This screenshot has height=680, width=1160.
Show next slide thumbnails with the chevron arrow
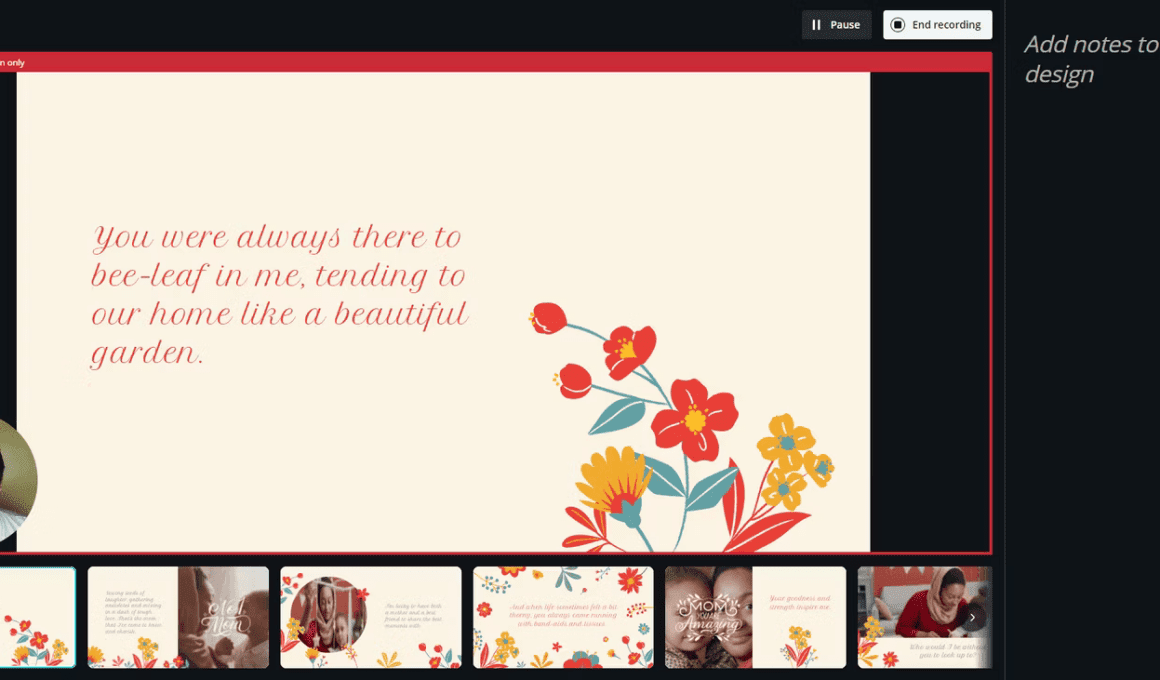tap(972, 617)
